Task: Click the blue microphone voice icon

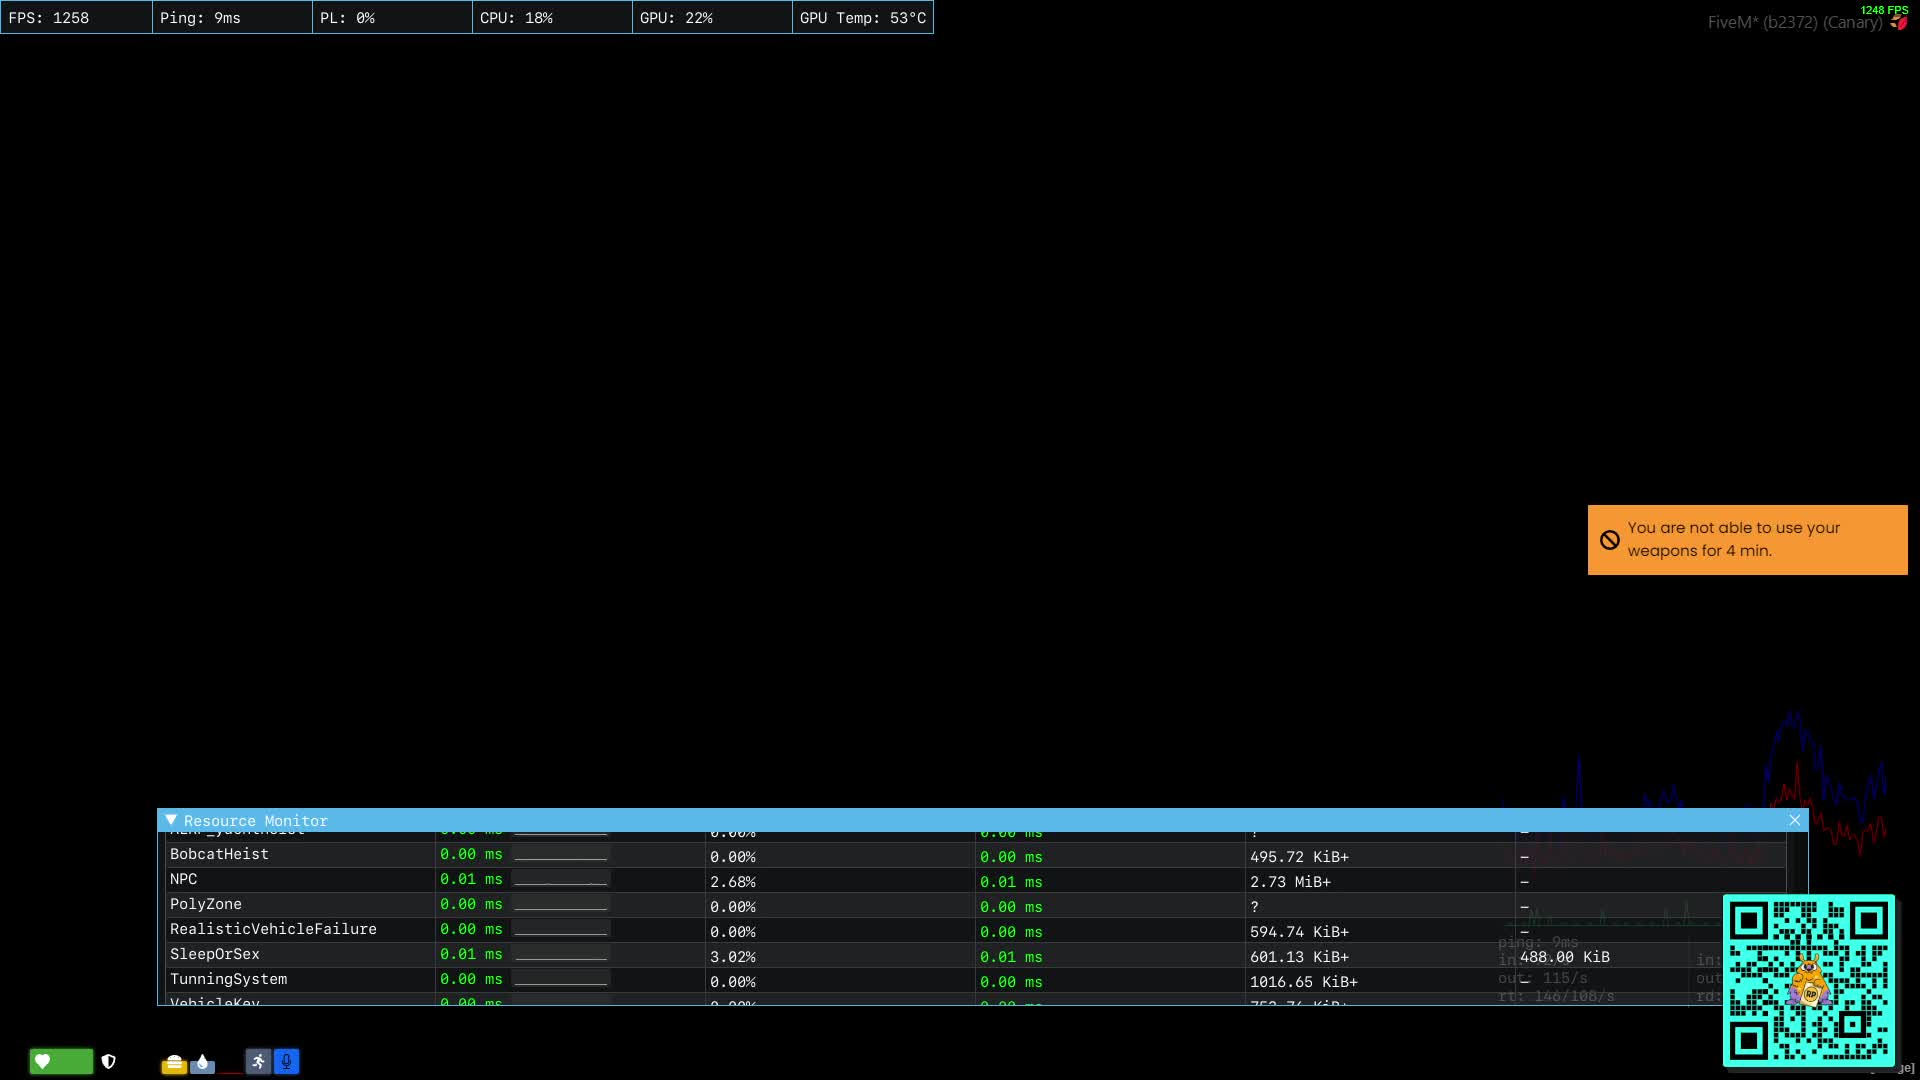Action: [x=286, y=1062]
